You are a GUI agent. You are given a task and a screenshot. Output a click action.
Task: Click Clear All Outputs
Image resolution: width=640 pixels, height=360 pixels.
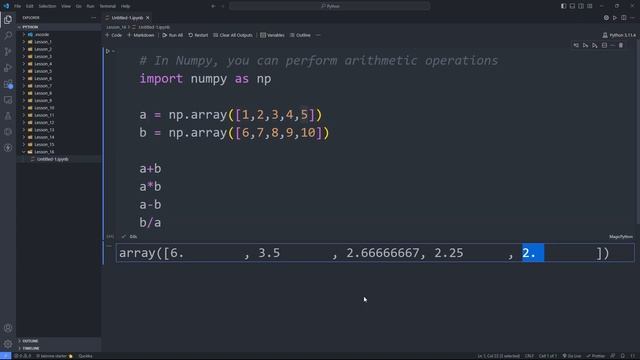pos(233,35)
